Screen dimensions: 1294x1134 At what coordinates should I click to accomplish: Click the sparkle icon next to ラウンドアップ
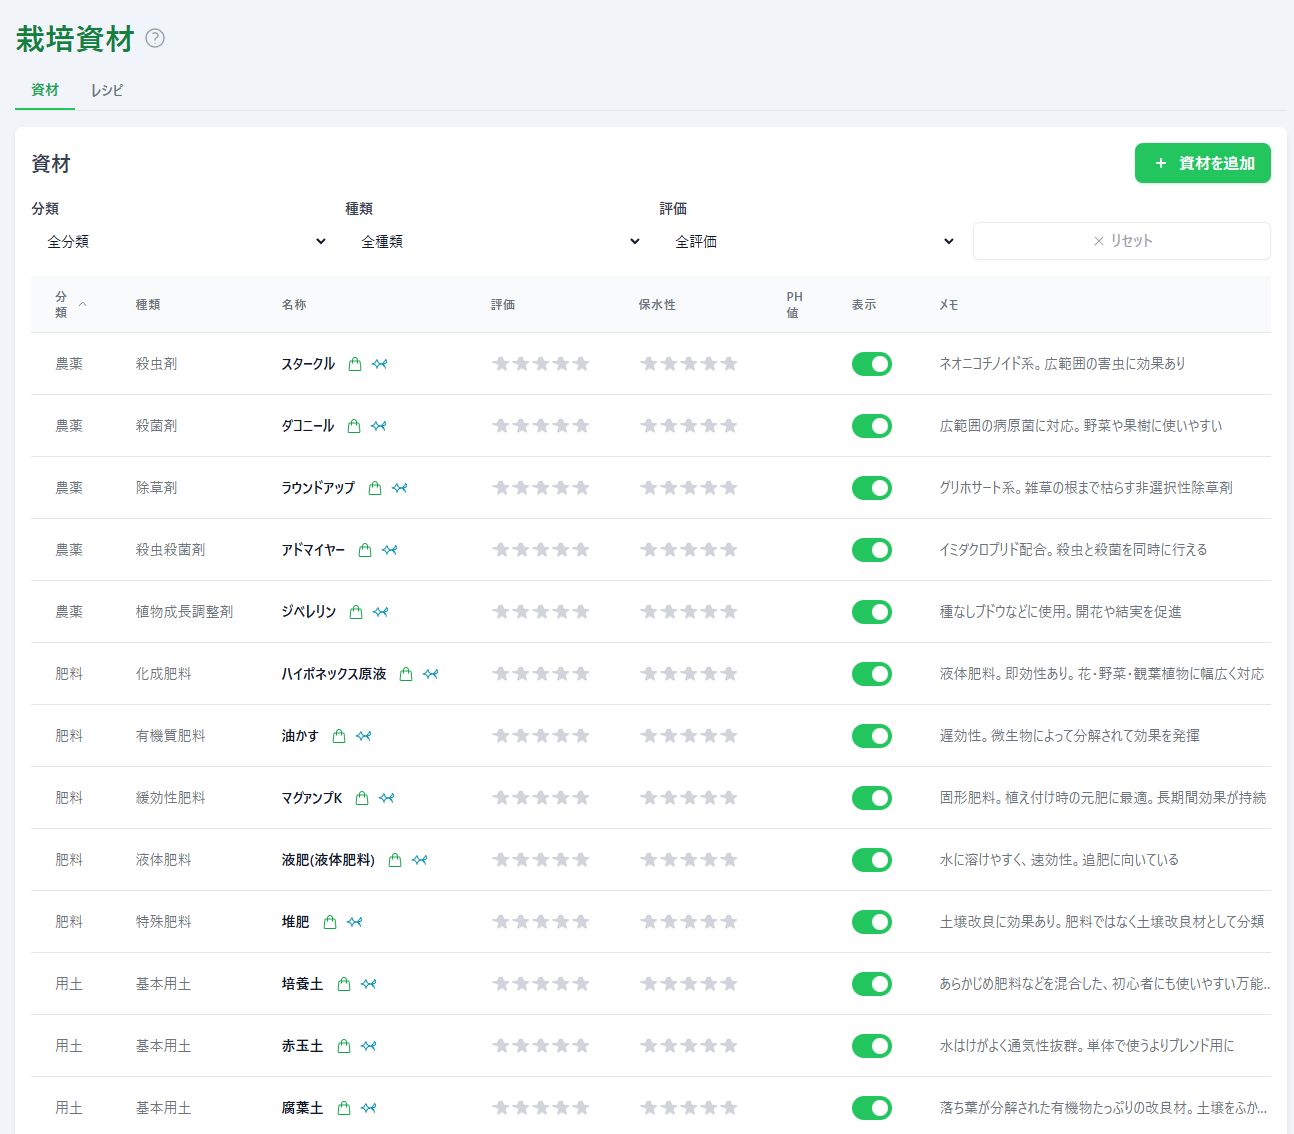click(400, 488)
